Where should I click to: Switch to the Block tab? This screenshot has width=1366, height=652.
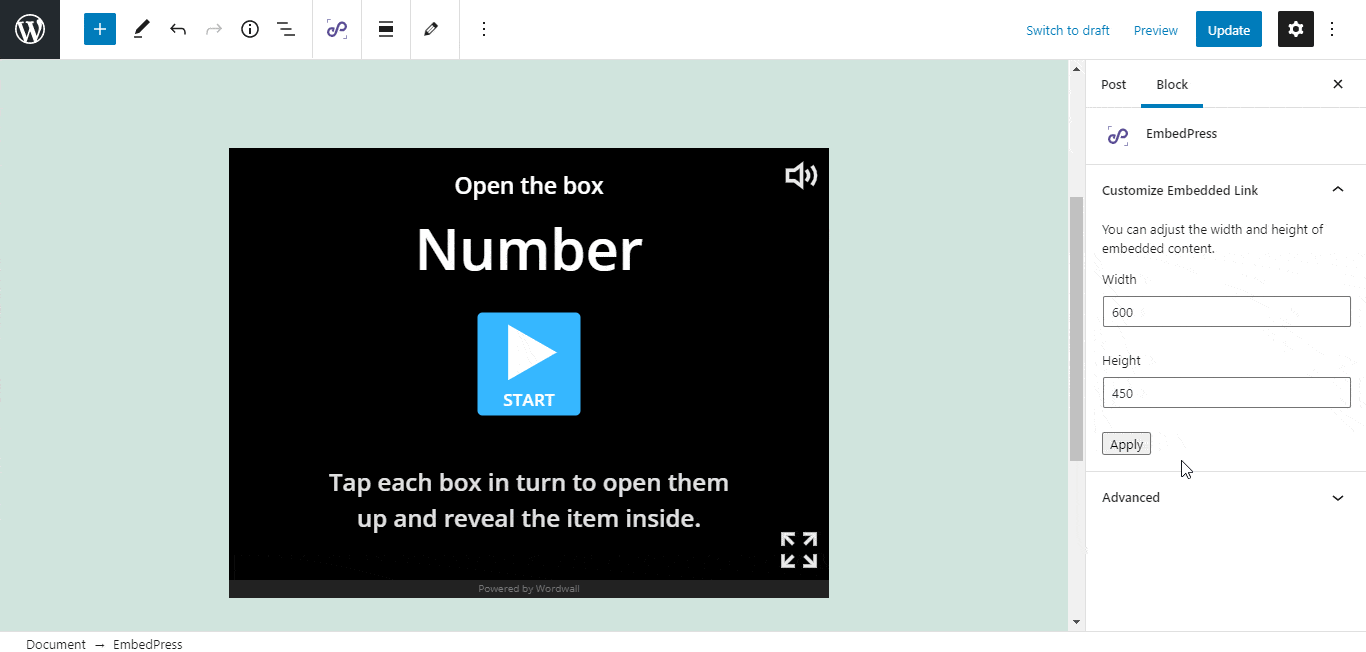[x=1172, y=84]
